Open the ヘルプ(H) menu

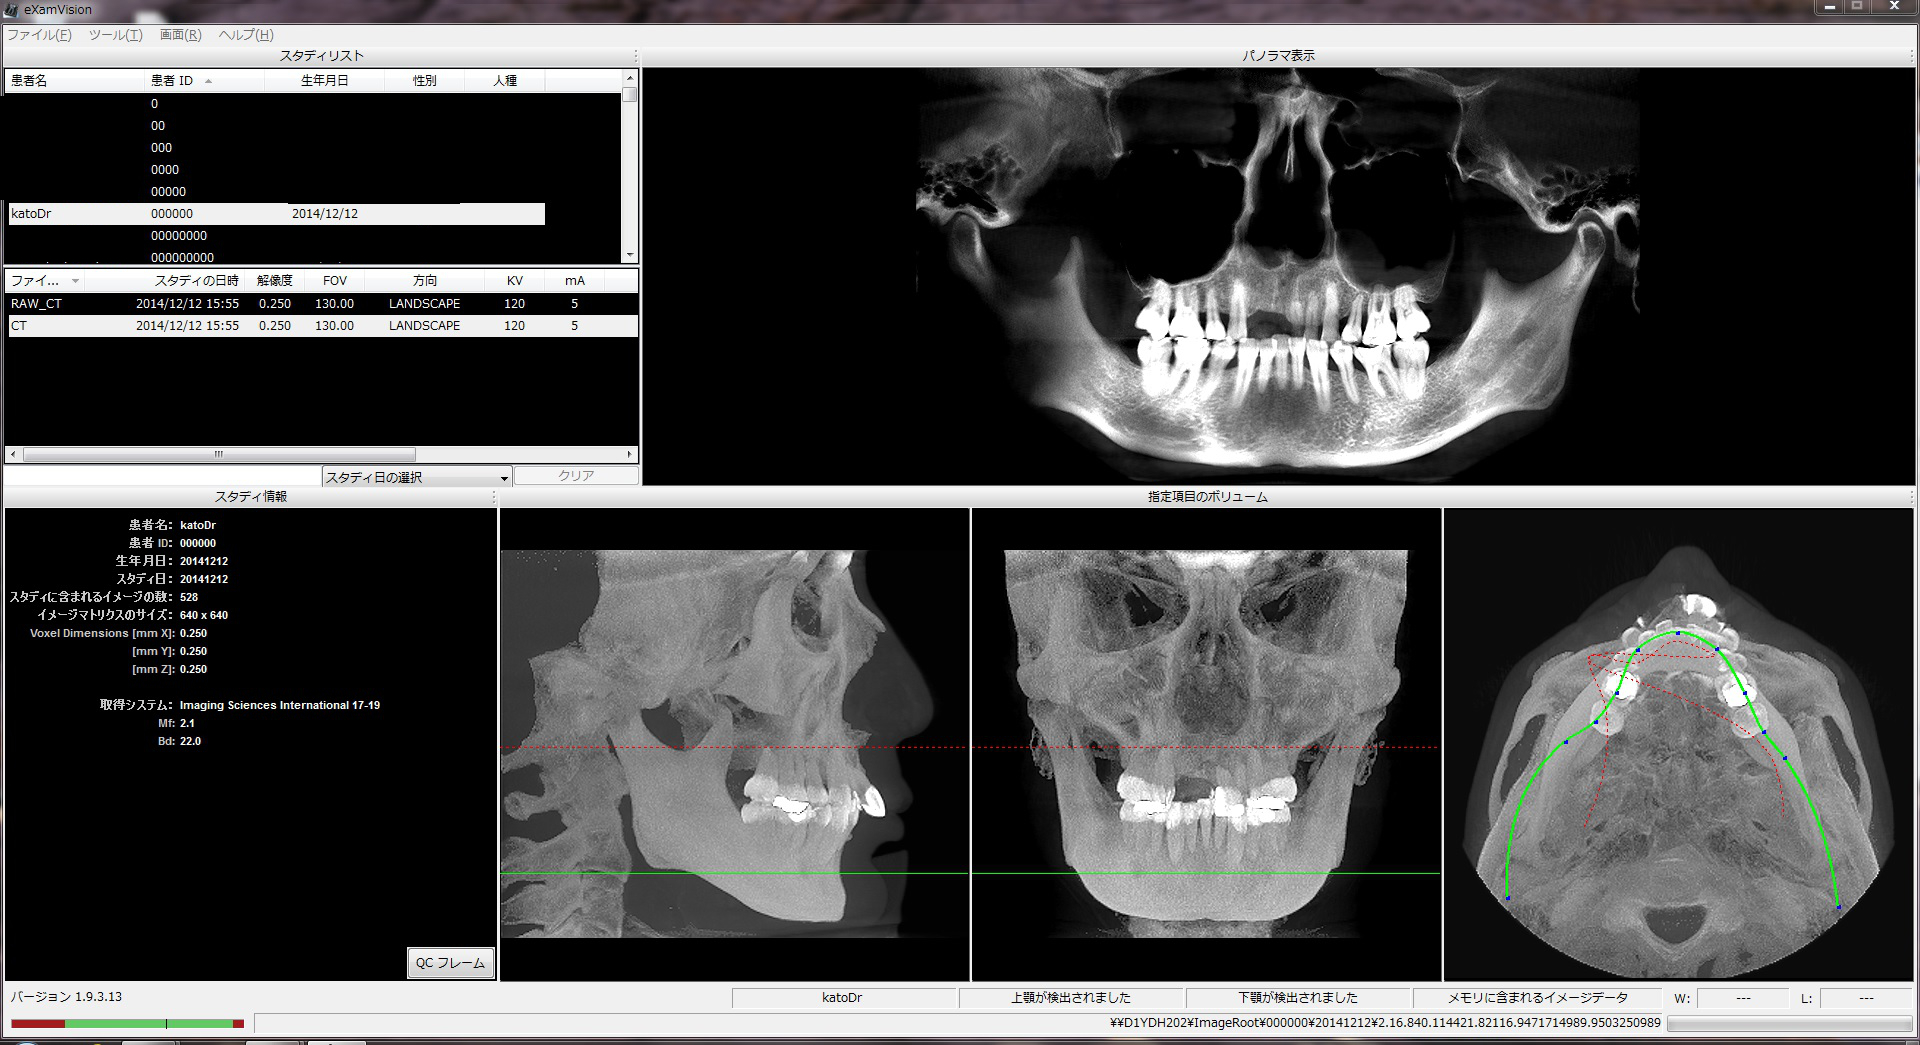[x=246, y=35]
